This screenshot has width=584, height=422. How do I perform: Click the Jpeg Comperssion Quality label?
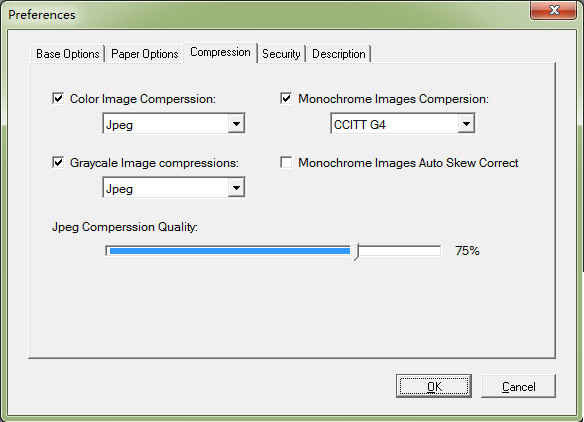125,227
